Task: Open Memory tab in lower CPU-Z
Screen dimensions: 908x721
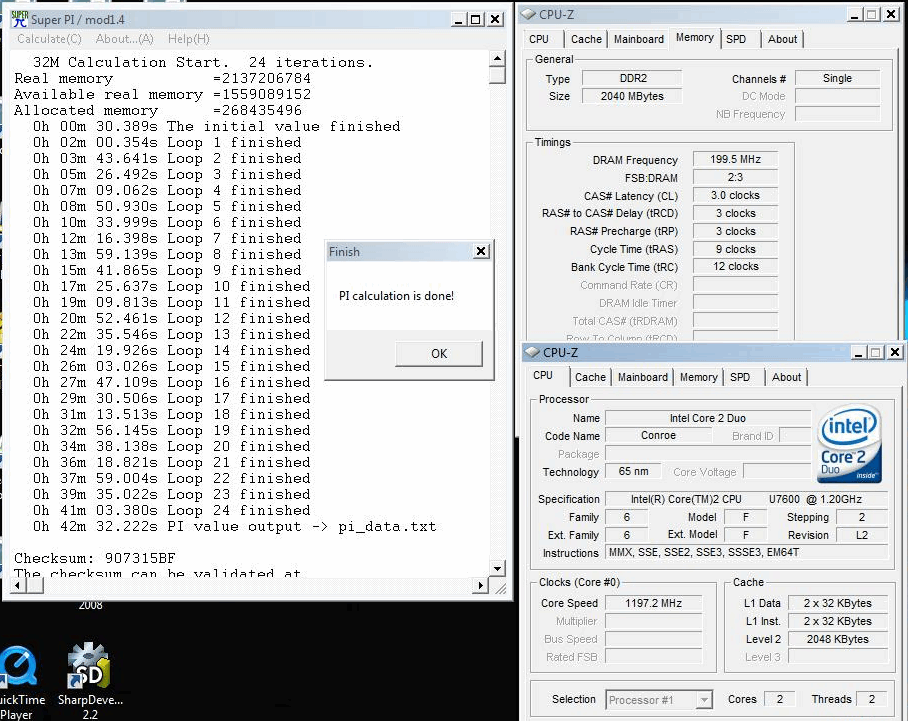Action: pos(698,378)
